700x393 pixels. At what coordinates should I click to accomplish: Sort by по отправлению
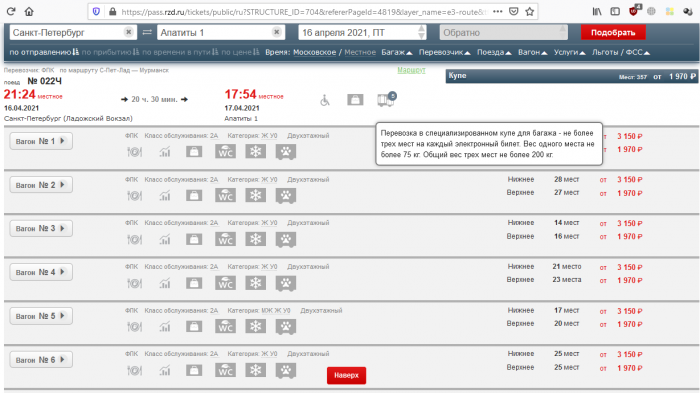coord(44,52)
